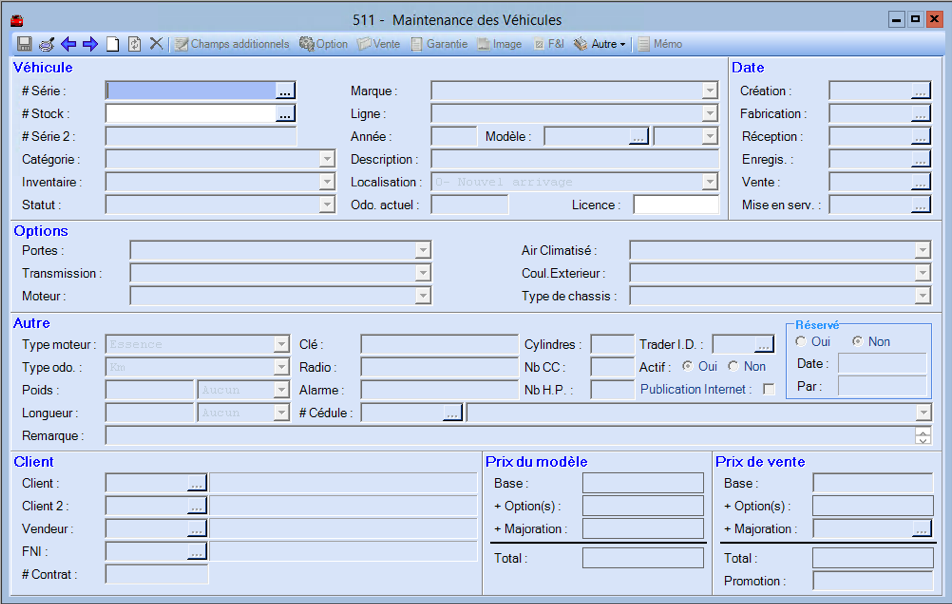
Task: Select Oui radio for Actif
Action: (x=687, y=366)
